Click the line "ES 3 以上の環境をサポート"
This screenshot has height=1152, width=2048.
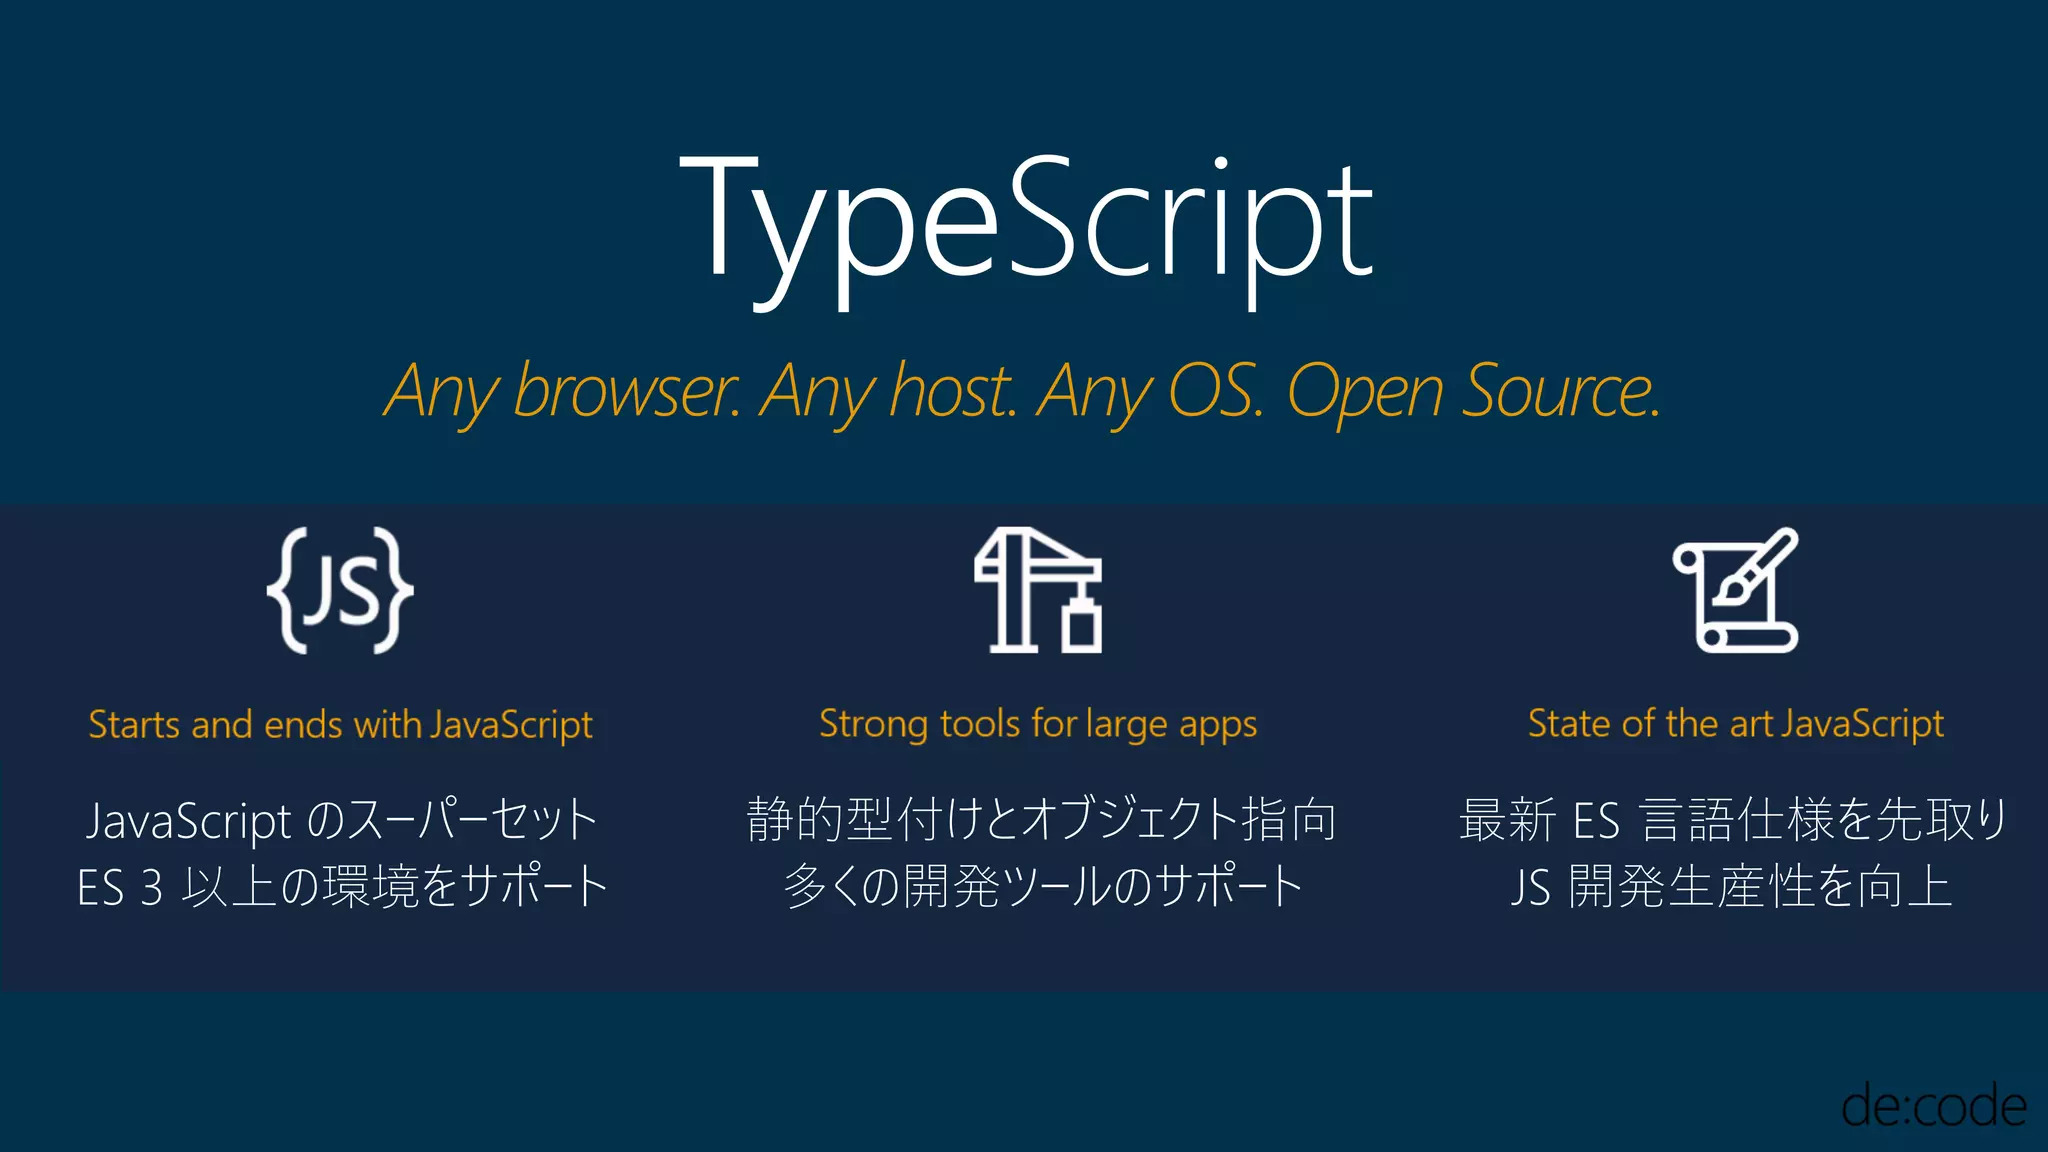point(342,886)
